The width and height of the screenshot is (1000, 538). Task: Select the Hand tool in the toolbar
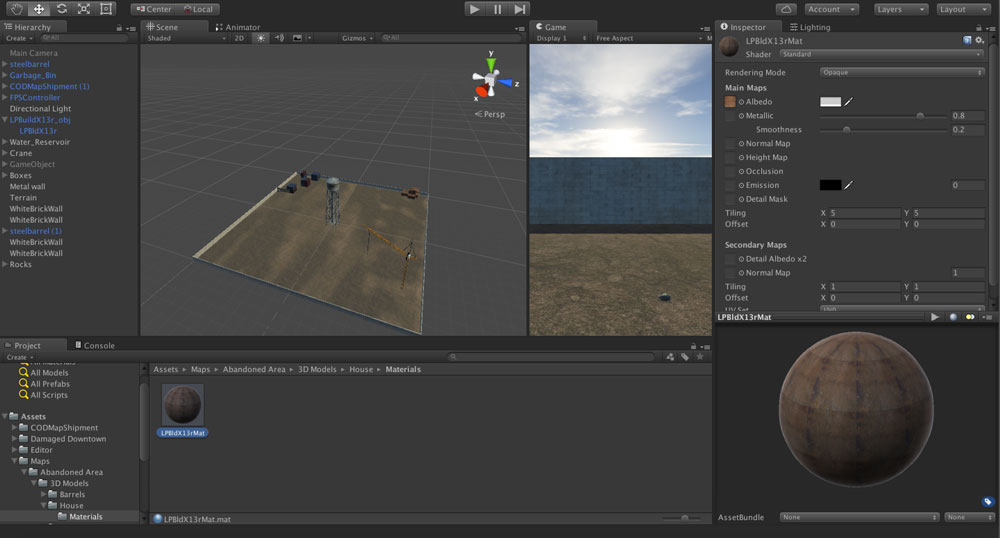click(16, 9)
